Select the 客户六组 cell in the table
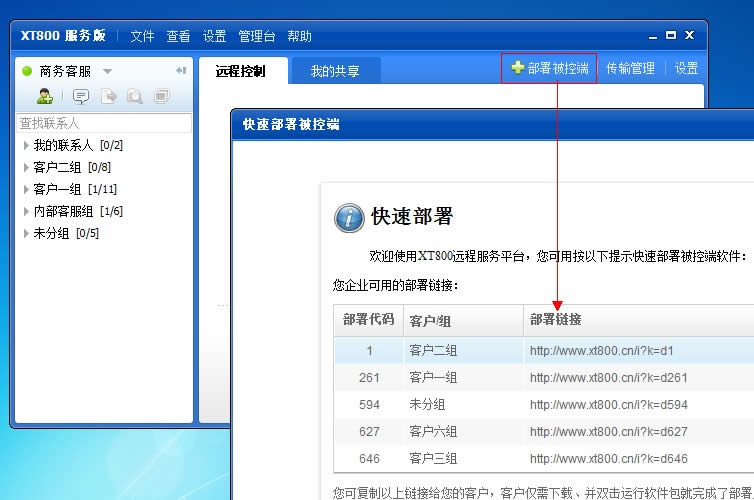This screenshot has width=754, height=500. pyautogui.click(x=464, y=431)
